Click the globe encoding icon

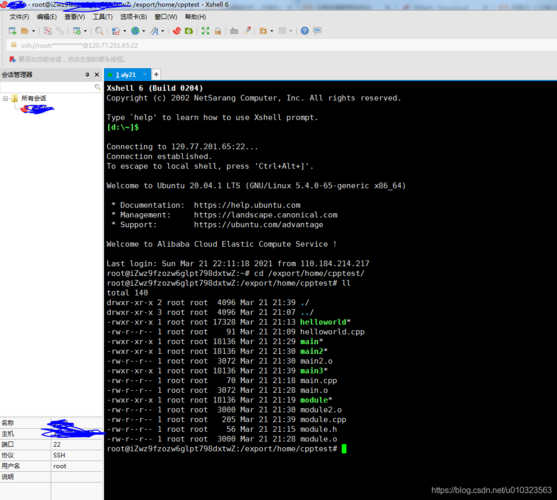point(135,31)
